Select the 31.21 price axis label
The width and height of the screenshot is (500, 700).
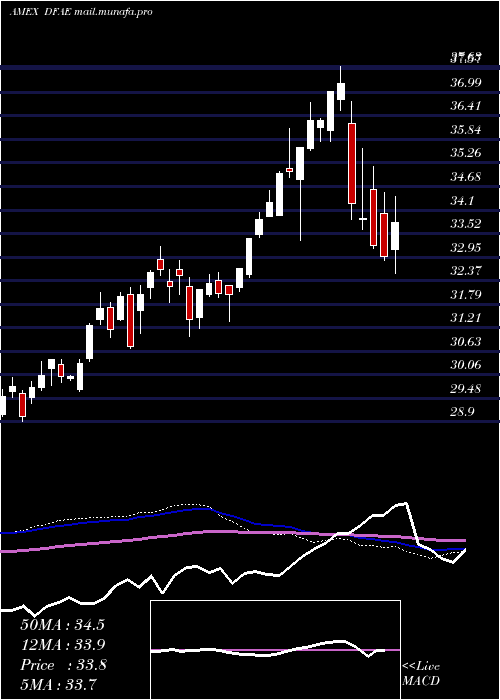[466, 318]
